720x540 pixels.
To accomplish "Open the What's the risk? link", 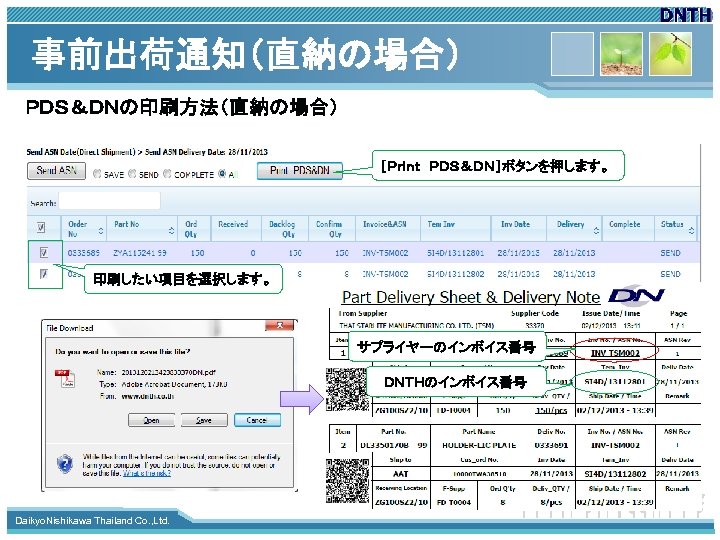I will (x=146, y=473).
